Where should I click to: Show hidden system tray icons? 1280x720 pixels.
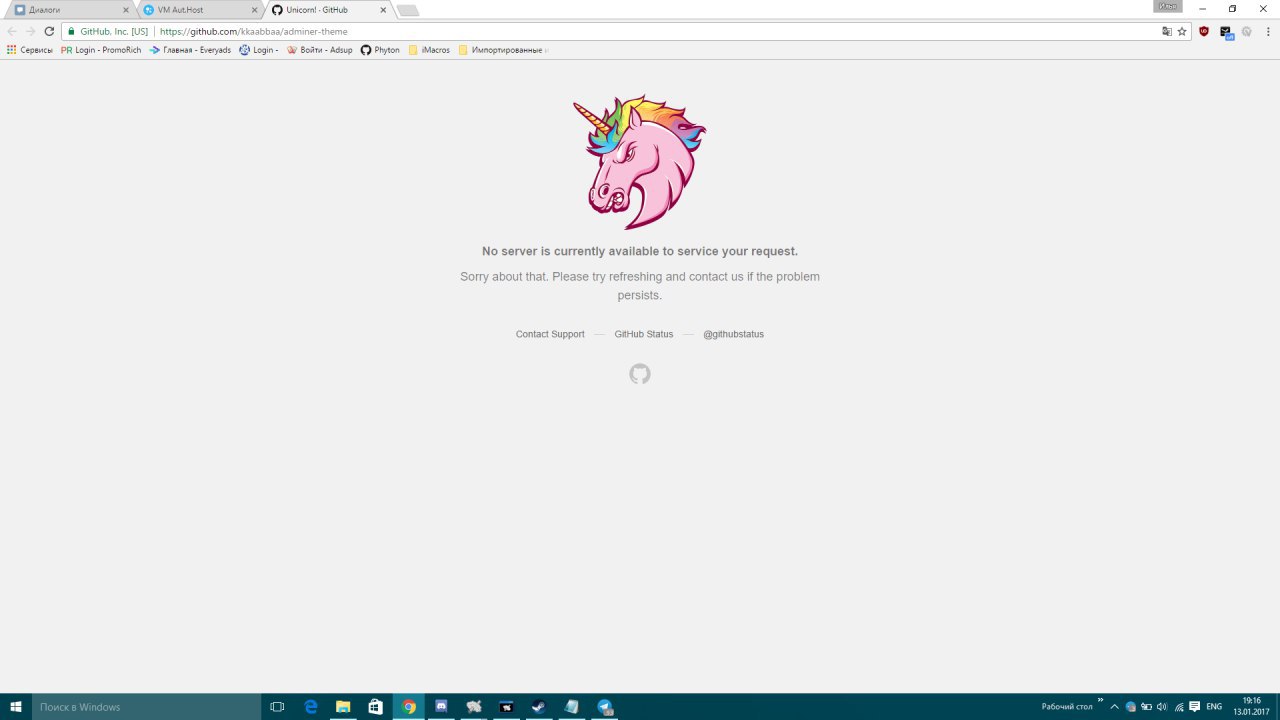pyautogui.click(x=1115, y=706)
